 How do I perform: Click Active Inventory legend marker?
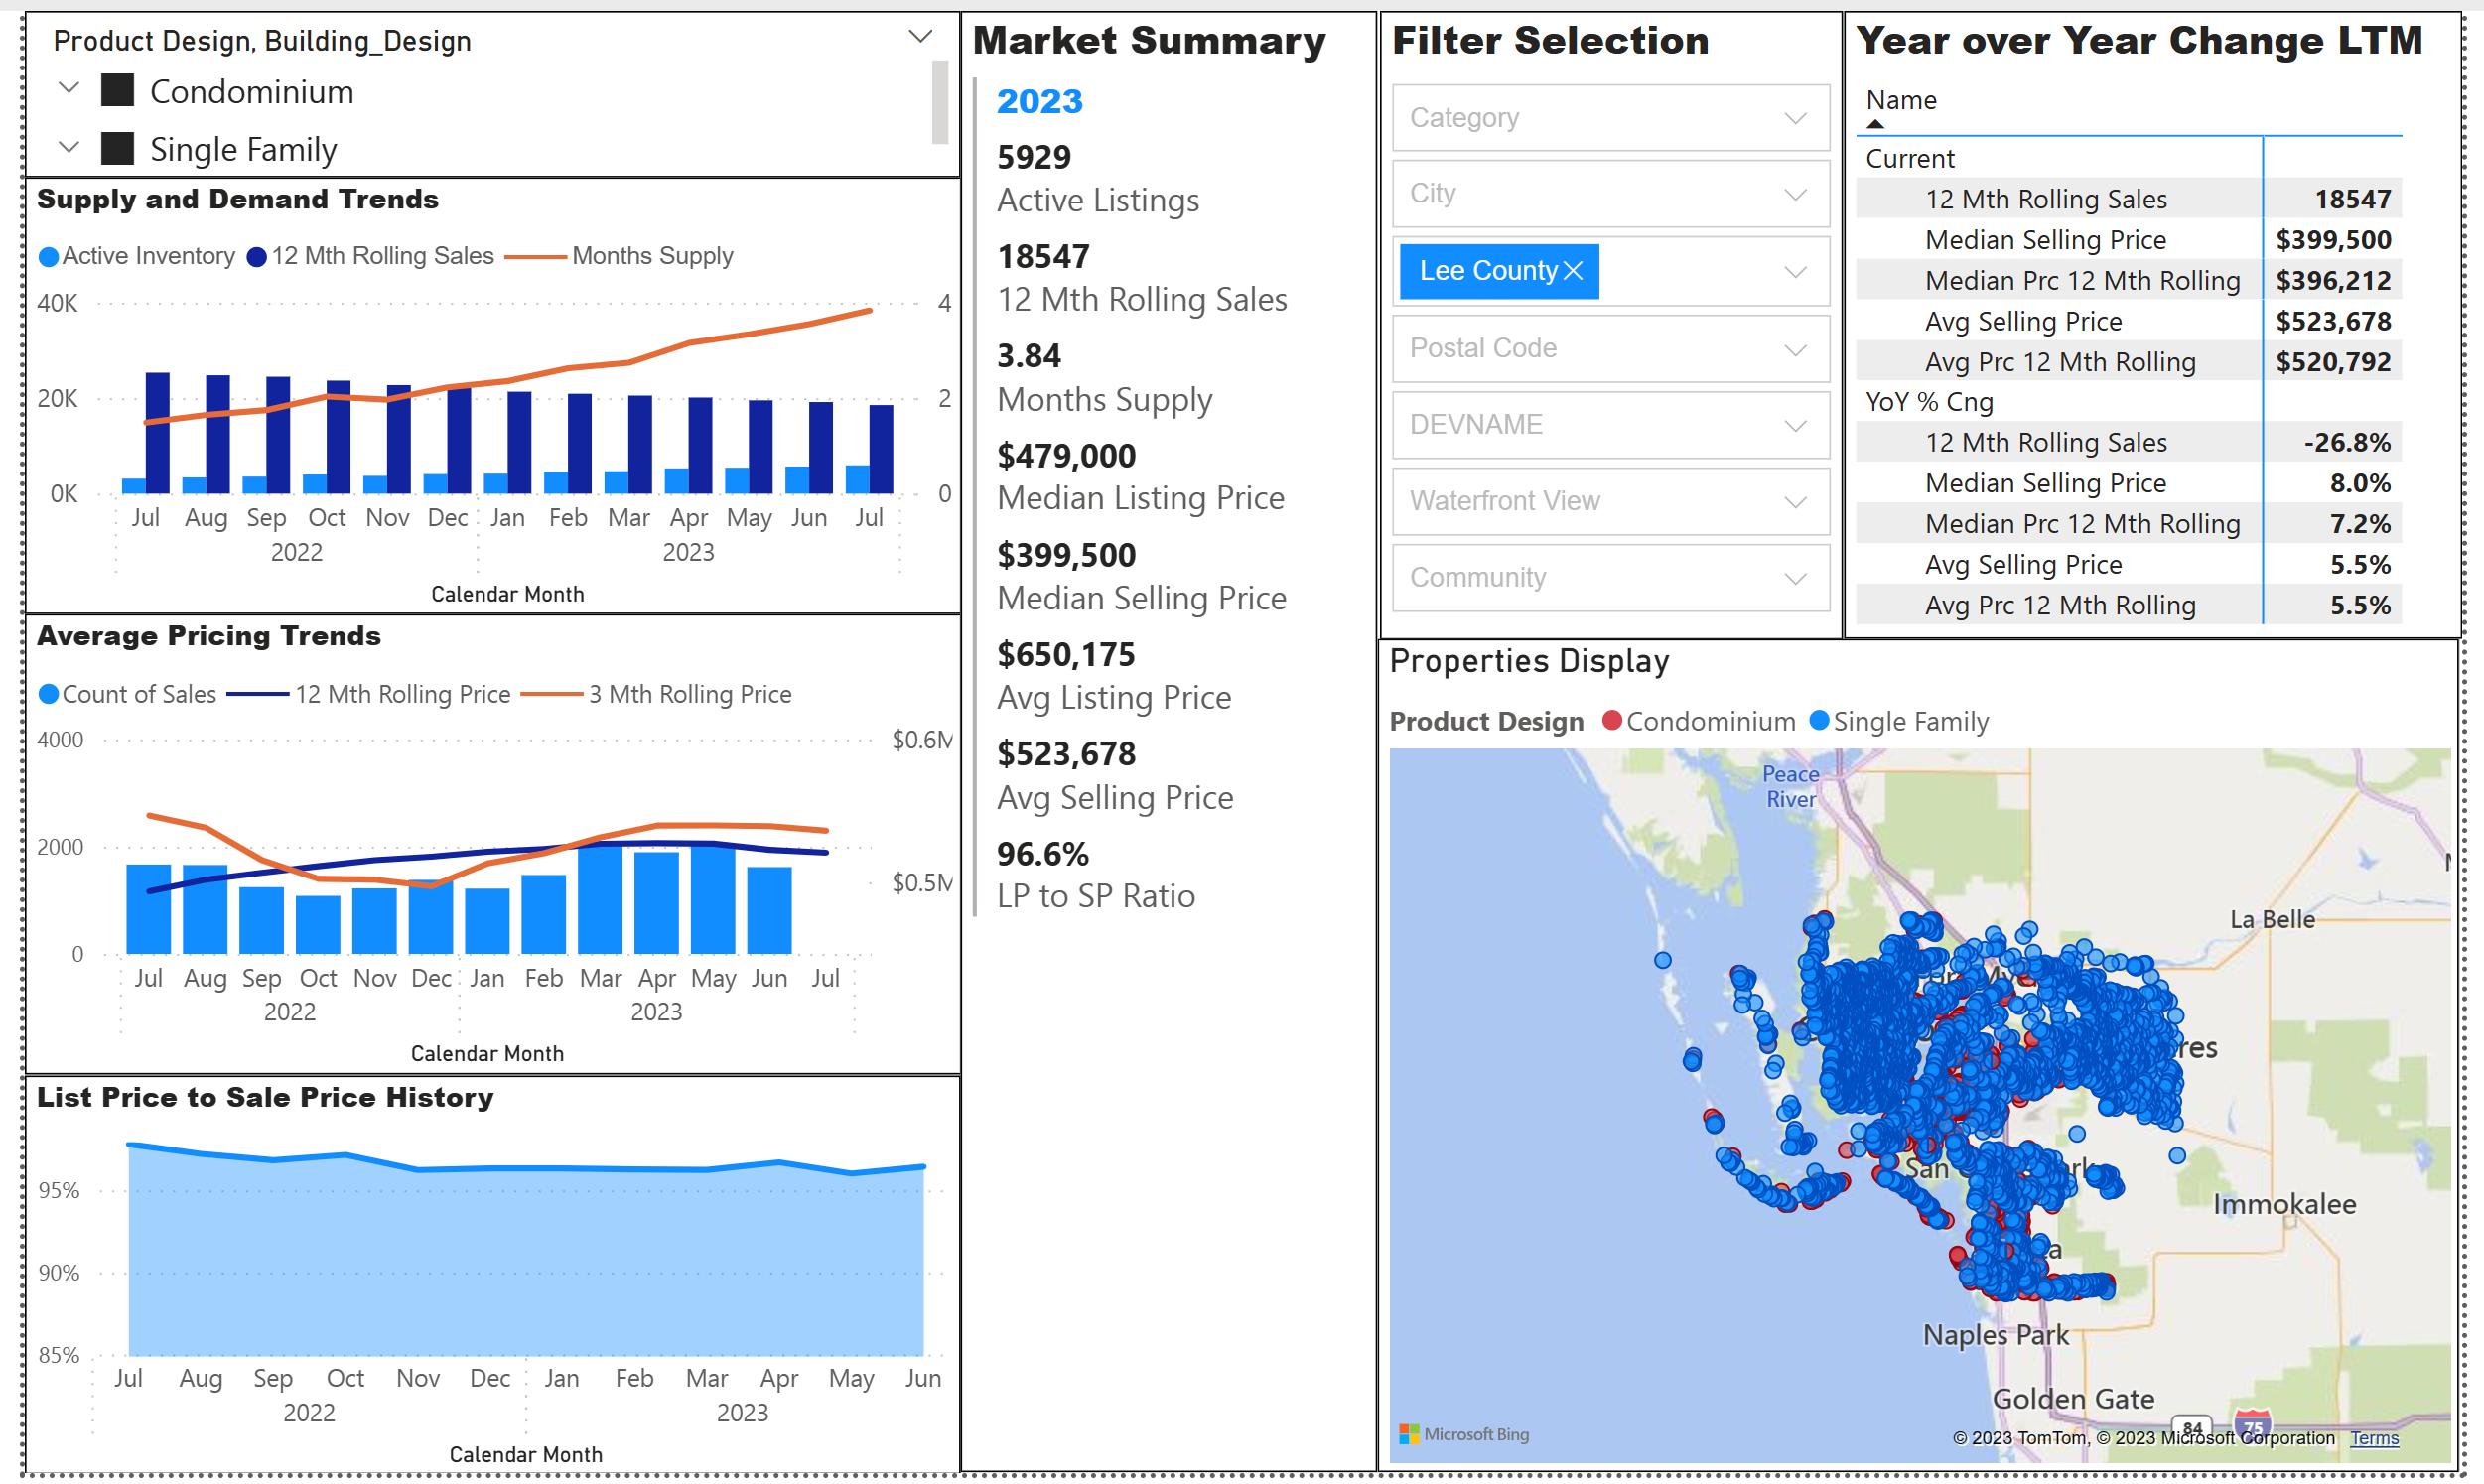coord(48,257)
